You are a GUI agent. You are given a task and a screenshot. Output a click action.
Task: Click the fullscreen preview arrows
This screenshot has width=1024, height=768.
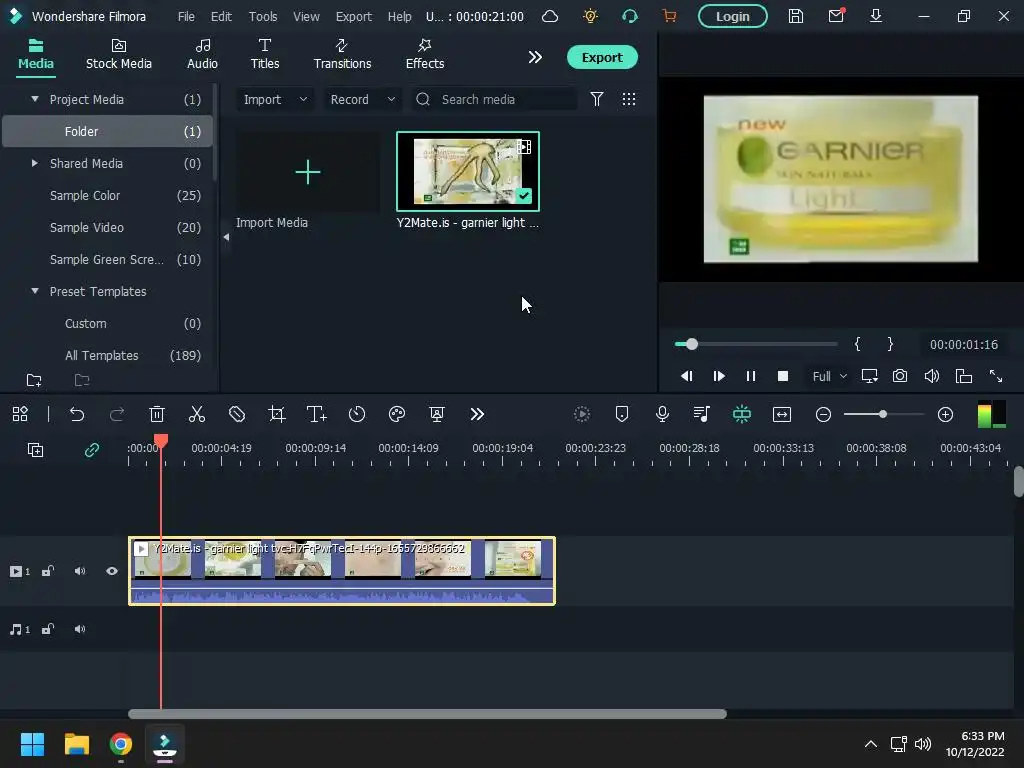click(996, 376)
